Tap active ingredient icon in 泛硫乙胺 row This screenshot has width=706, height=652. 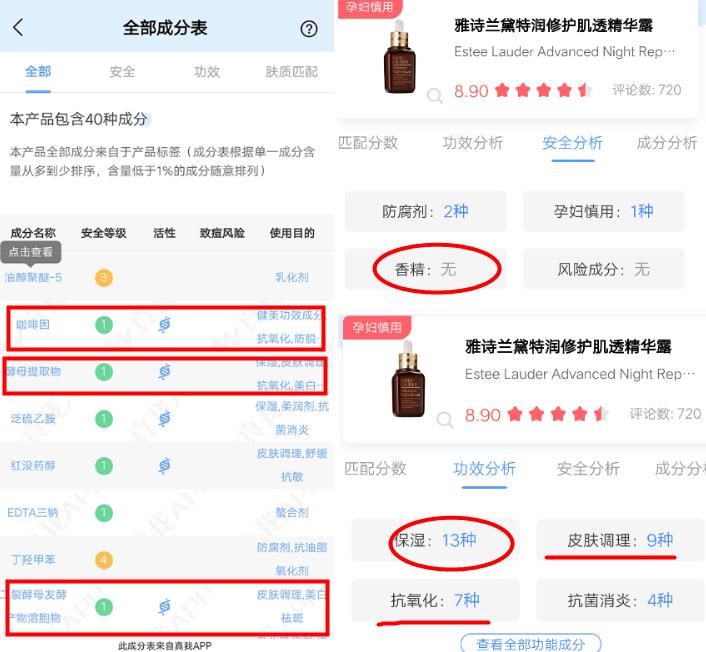coord(165,419)
